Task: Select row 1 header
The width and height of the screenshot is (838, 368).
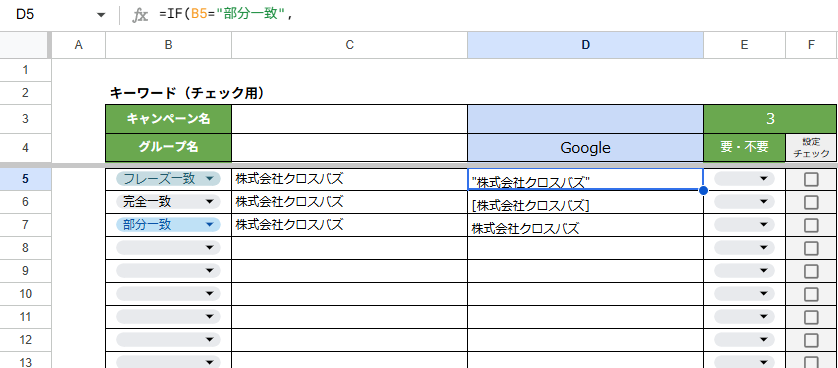Action: coord(25,70)
